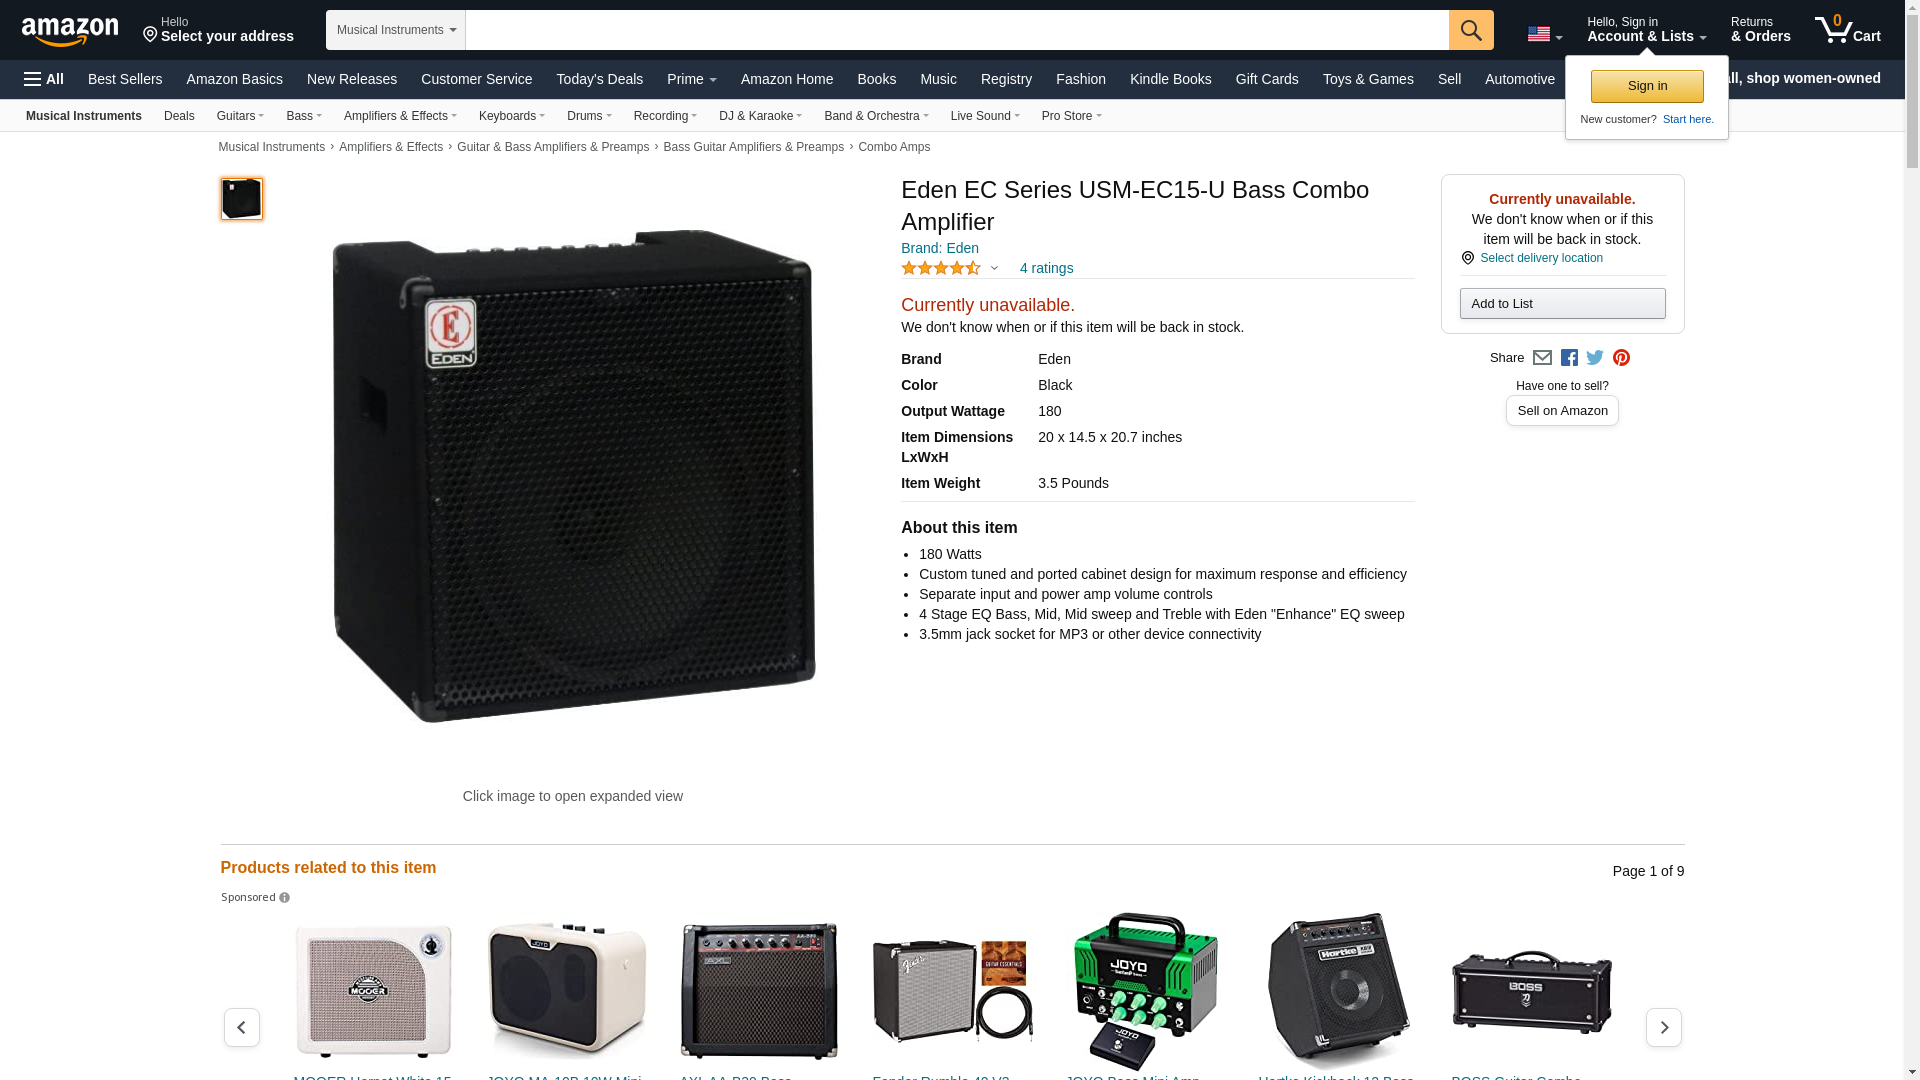This screenshot has height=1080, width=1920.
Task: Select the amplifier image thumbnail
Action: point(242,199)
